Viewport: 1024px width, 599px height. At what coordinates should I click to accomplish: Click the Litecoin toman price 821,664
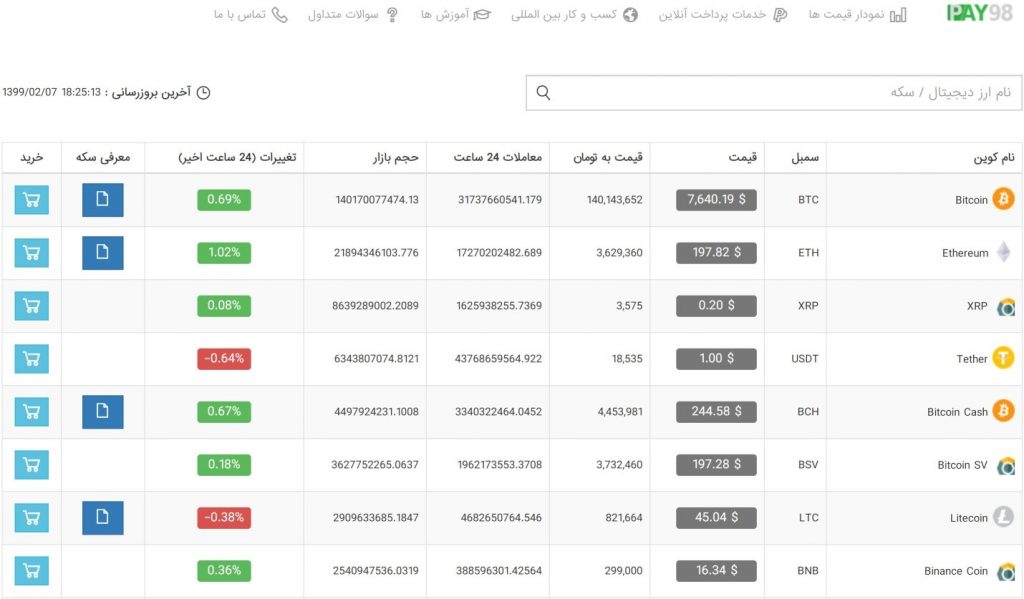click(624, 517)
